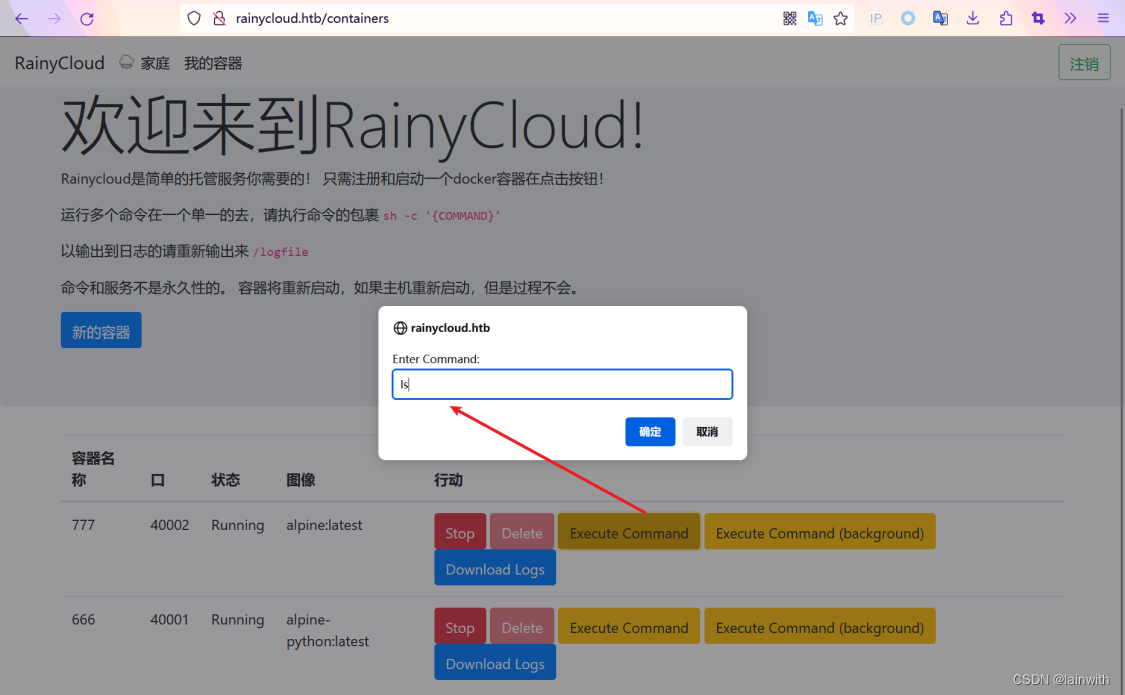Open the 家庭 navigation link
Image resolution: width=1125 pixels, height=695 pixels.
tap(155, 64)
